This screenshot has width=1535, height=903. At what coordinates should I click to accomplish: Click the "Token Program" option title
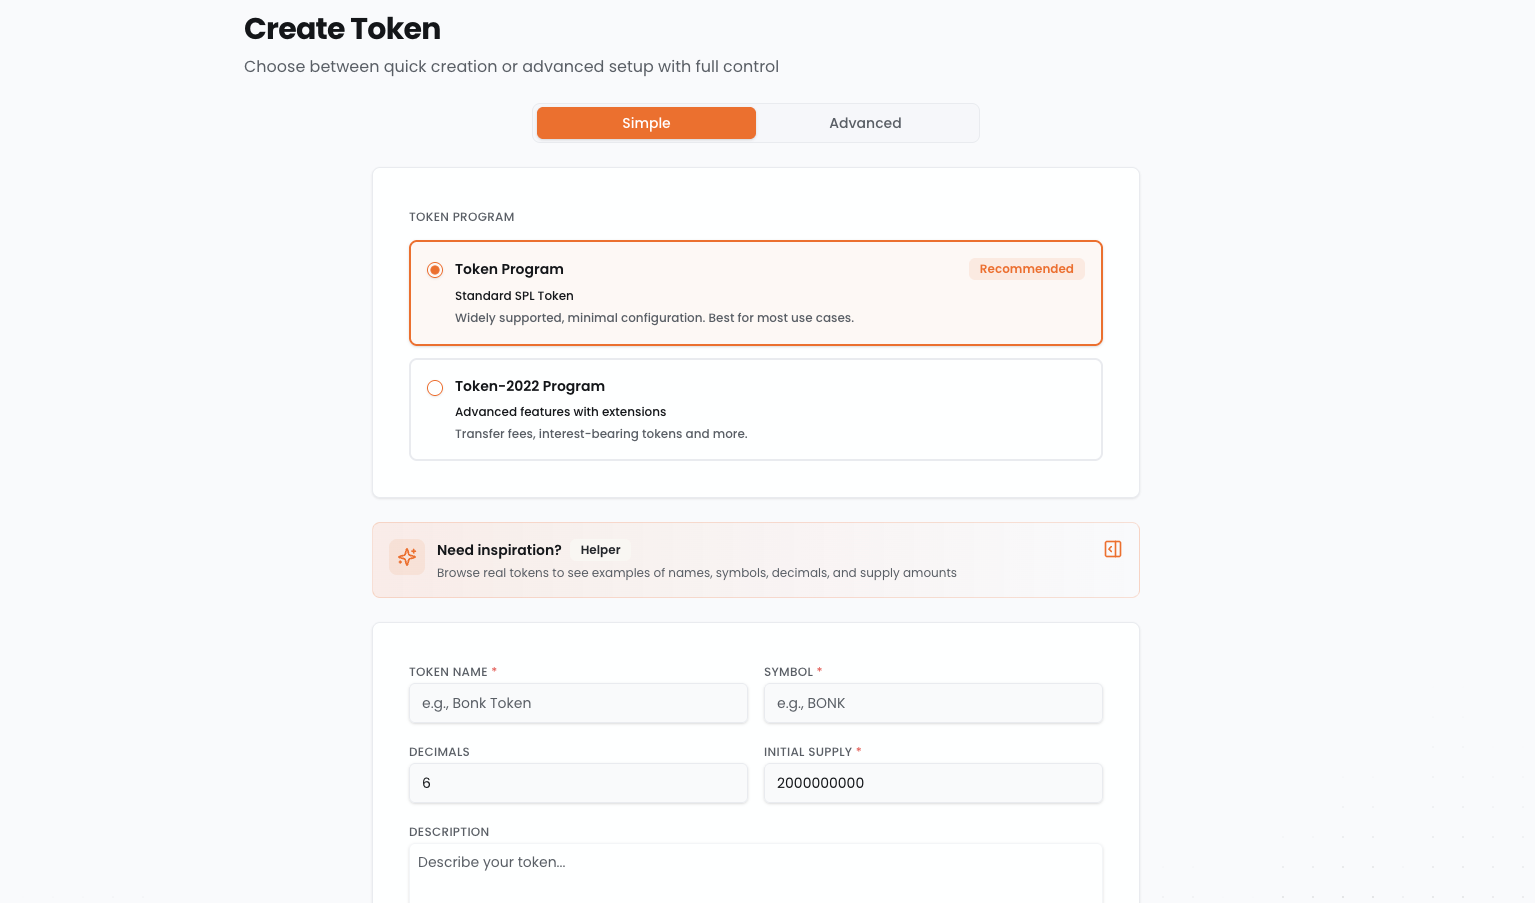coord(509,269)
